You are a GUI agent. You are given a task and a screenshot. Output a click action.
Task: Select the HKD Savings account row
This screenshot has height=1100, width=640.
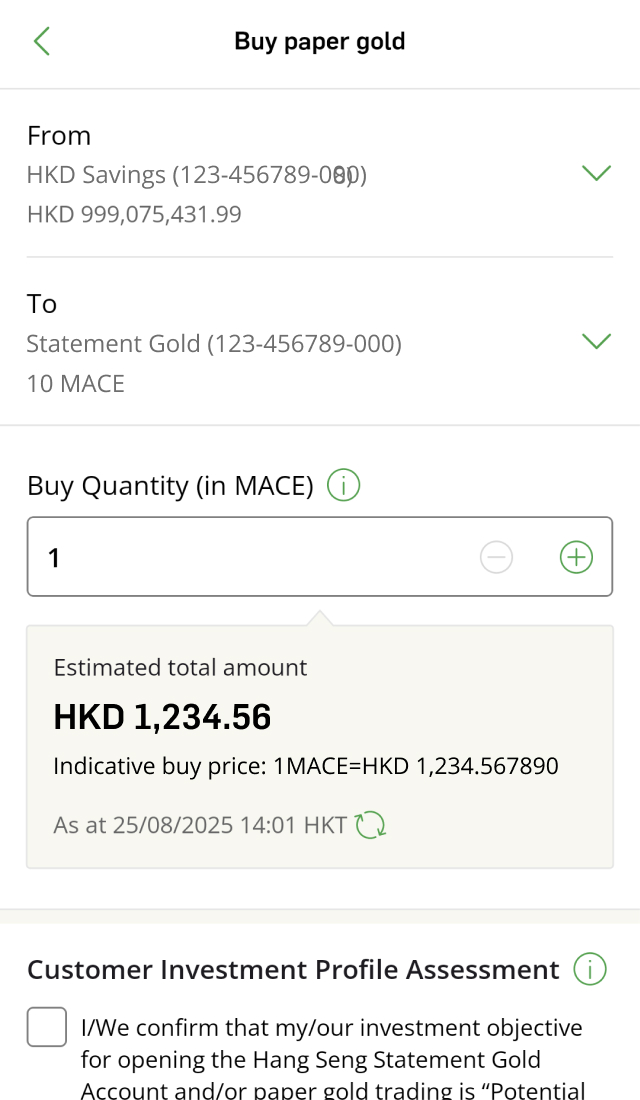[x=197, y=176]
